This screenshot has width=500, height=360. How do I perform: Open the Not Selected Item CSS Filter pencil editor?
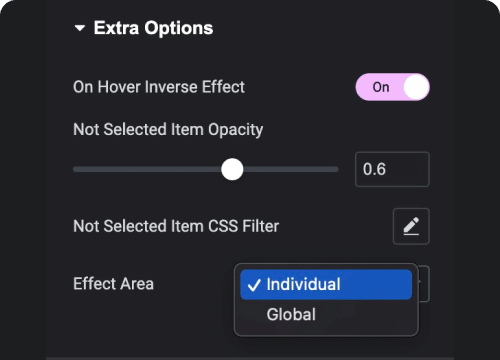[x=411, y=227]
